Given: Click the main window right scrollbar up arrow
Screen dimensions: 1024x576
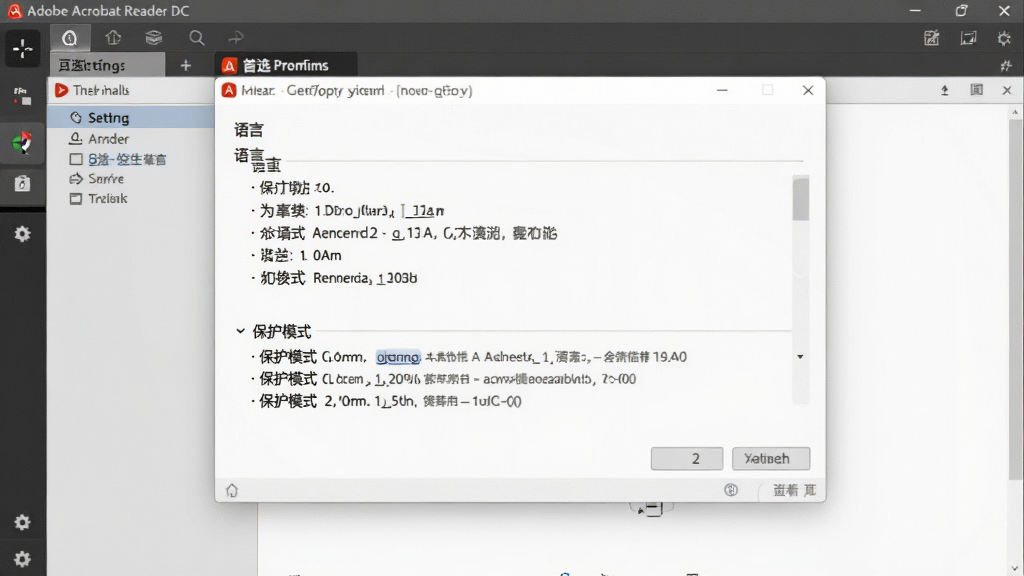Looking at the screenshot, I should (x=1015, y=113).
